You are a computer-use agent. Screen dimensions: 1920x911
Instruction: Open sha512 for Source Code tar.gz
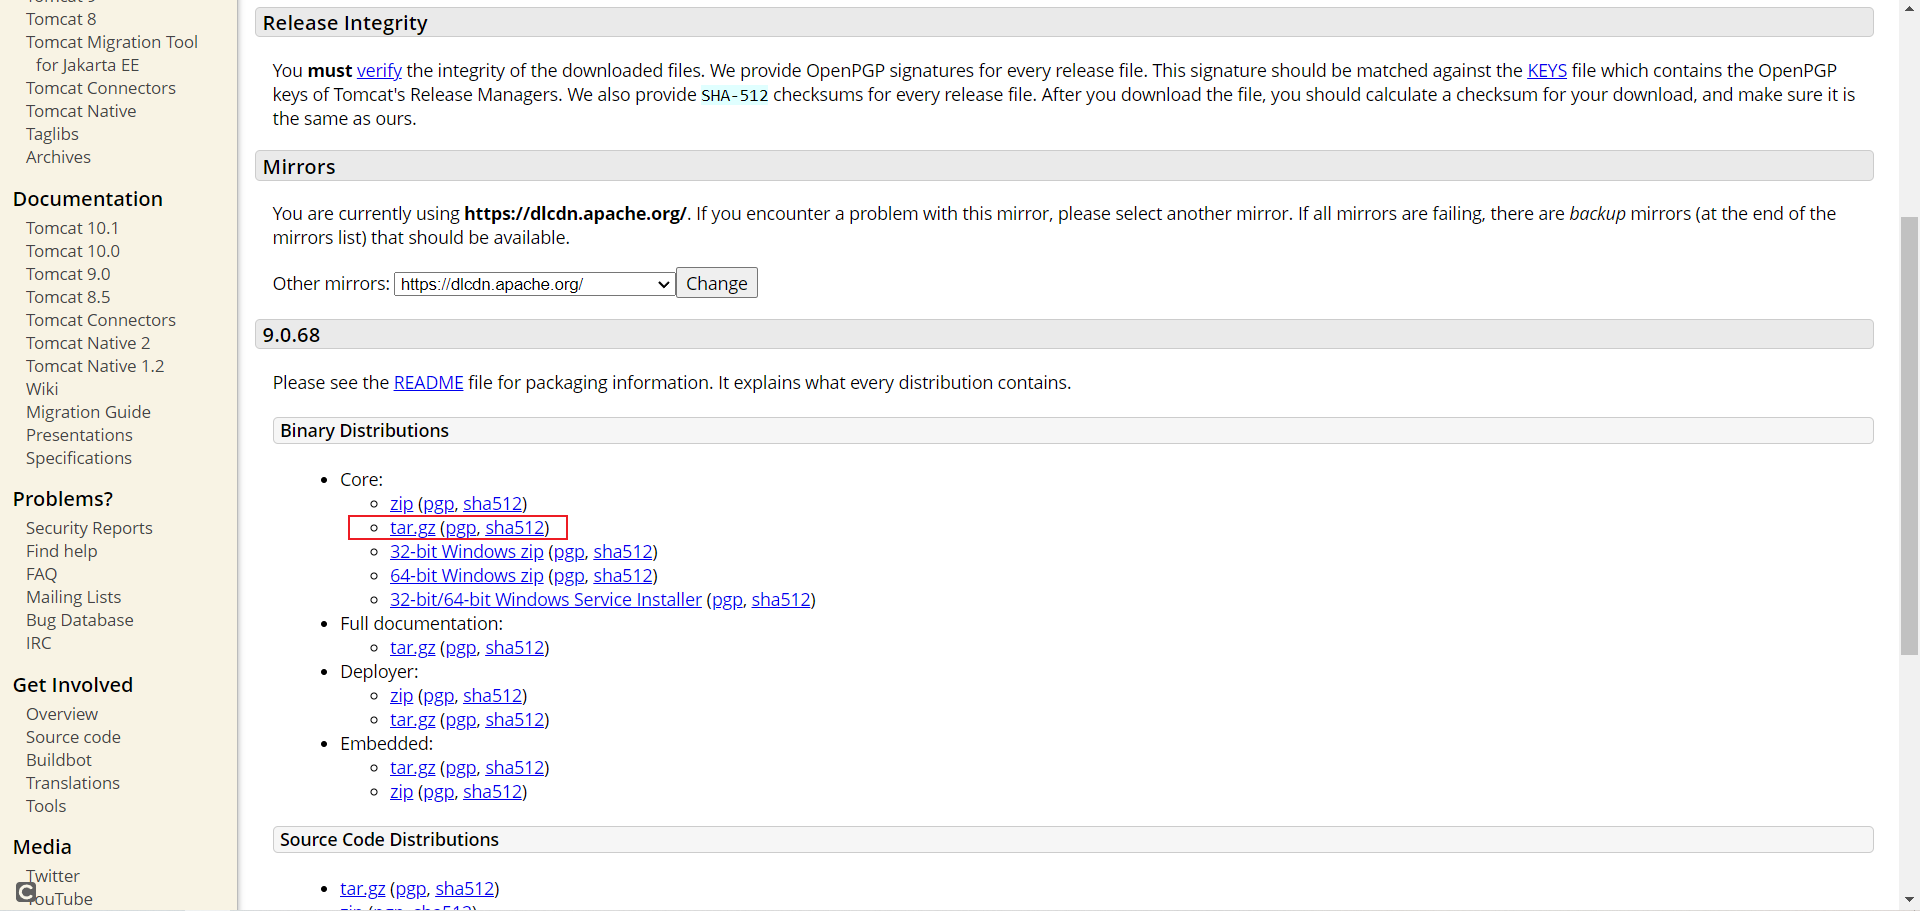465,888
